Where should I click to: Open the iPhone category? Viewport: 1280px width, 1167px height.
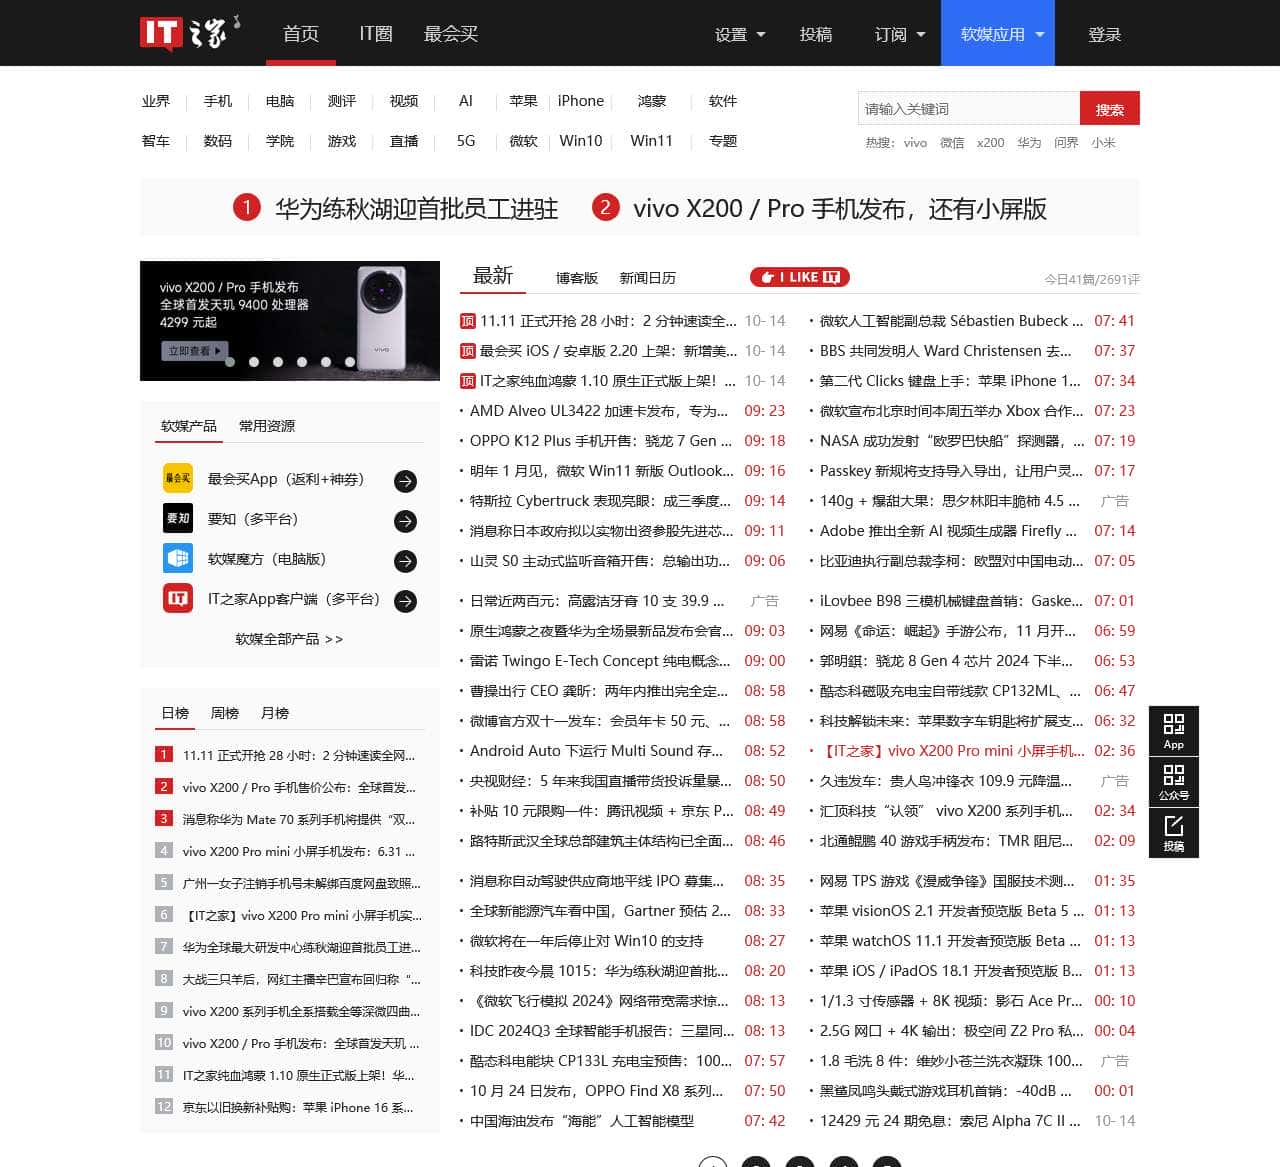[581, 101]
